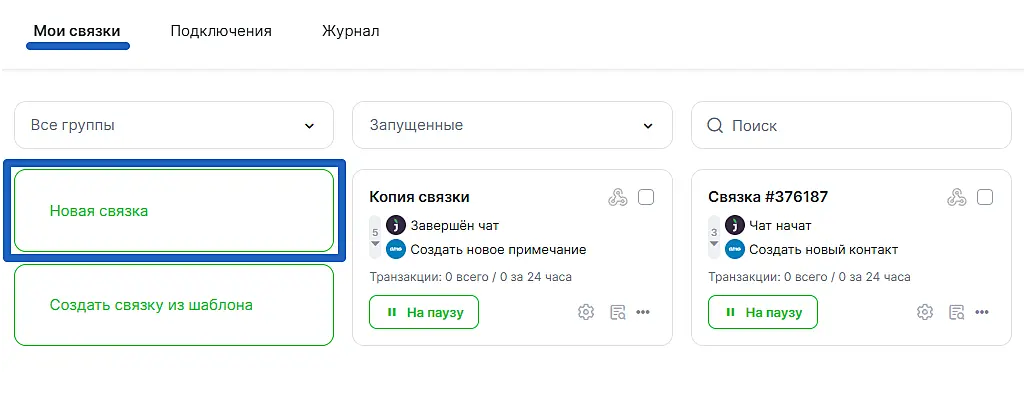Open three-dot menu on Связка #376187 card
The height and width of the screenshot is (419, 1024).
(982, 312)
